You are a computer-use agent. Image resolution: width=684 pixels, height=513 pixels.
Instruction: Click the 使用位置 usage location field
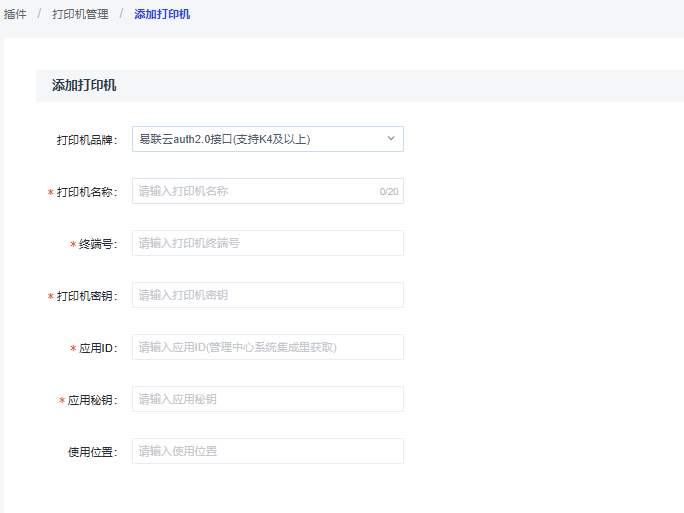[267, 451]
